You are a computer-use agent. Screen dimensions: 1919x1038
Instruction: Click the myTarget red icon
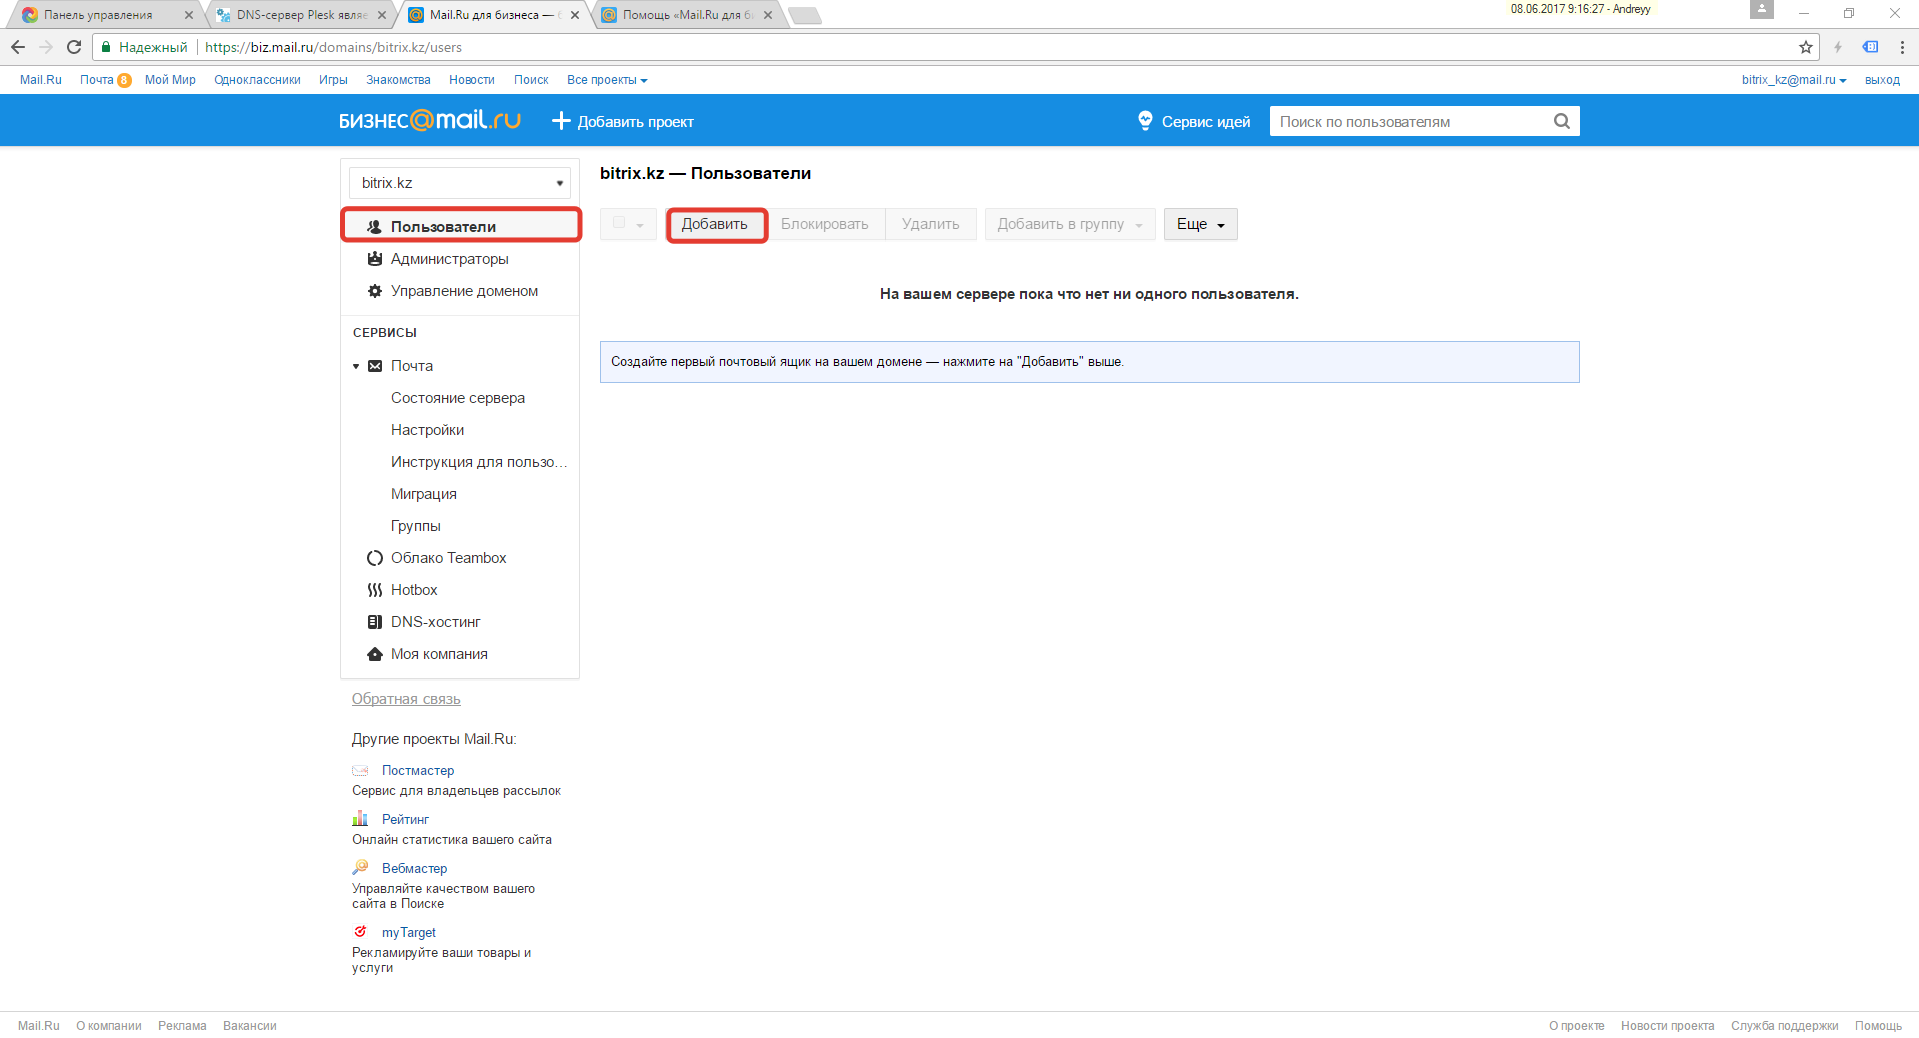pos(360,931)
